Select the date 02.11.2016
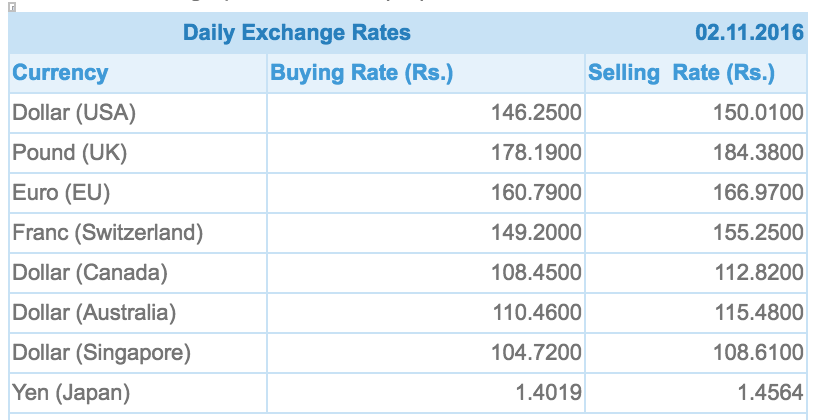Viewport: 824px width, 420px height. tap(749, 33)
